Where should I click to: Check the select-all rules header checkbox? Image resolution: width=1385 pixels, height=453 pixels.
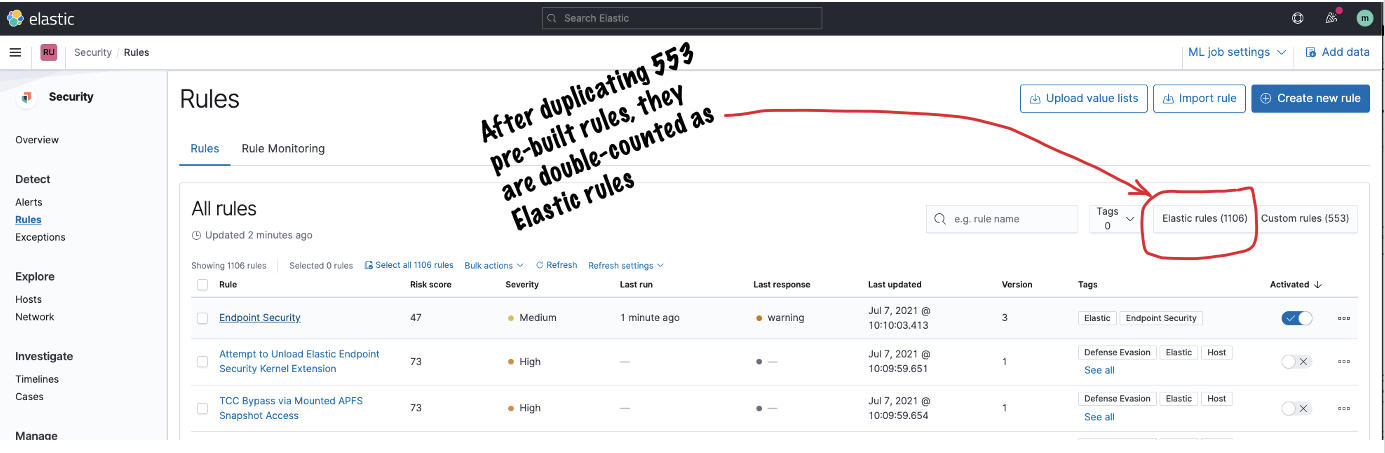202,285
